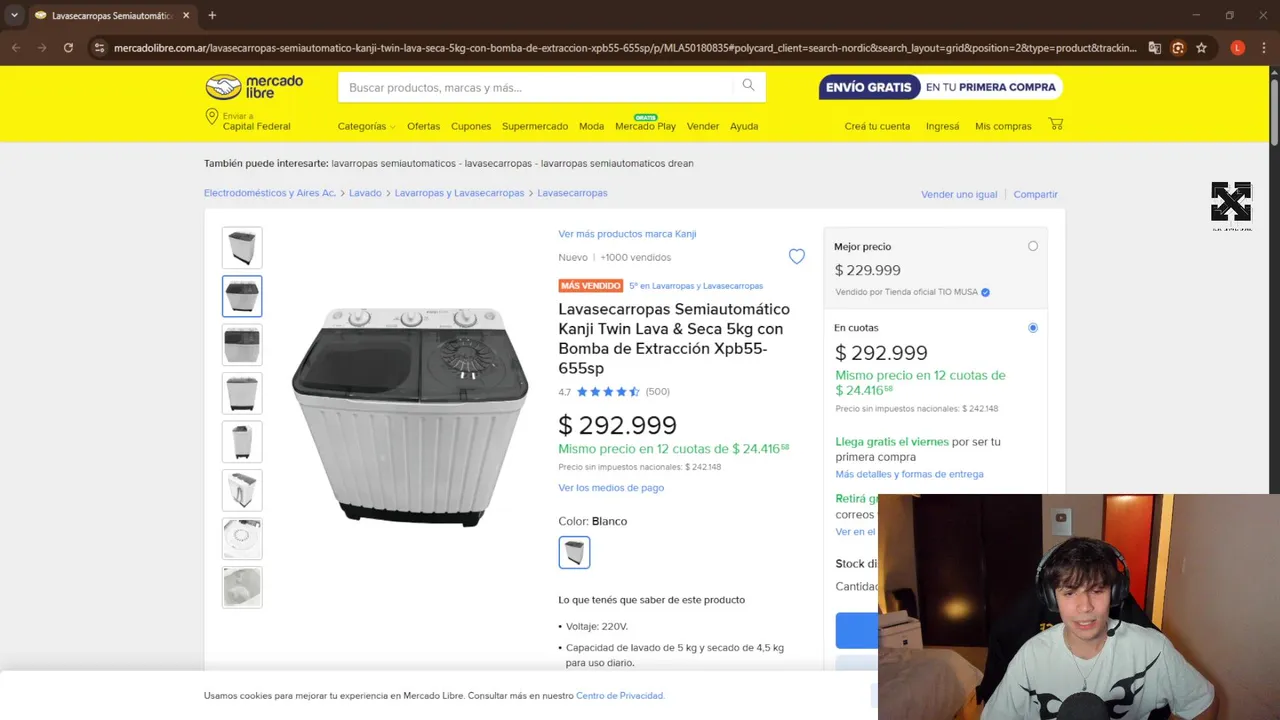
Task: View the first product thumbnail image
Action: click(242, 247)
